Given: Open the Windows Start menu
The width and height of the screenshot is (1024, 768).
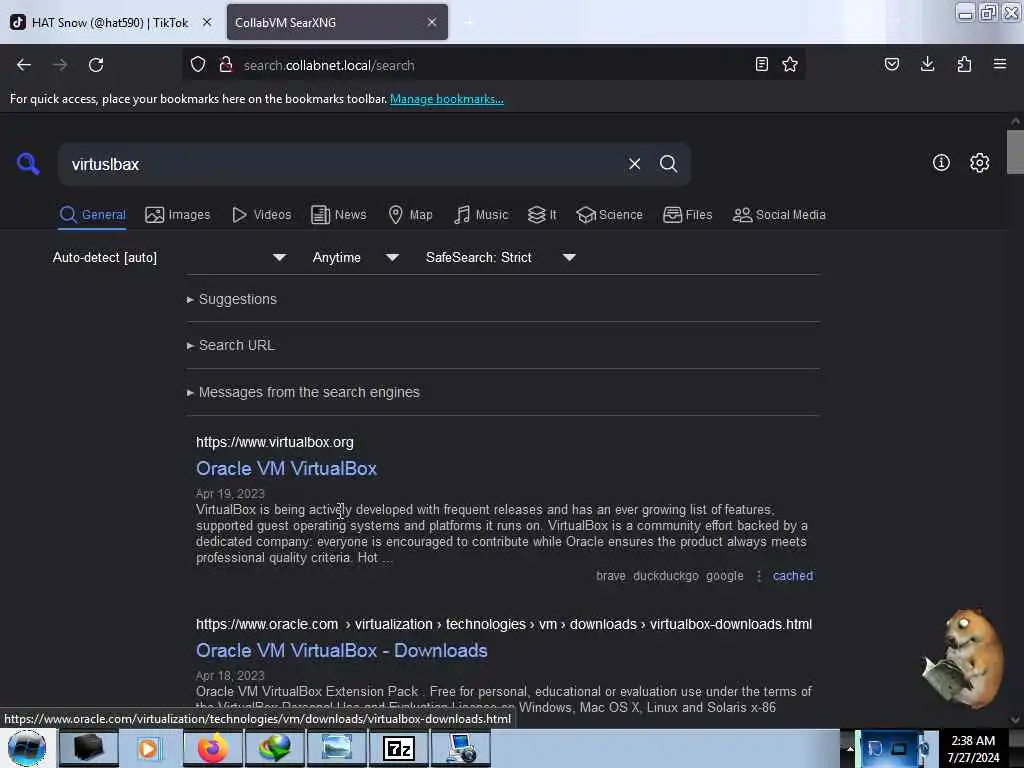Looking at the screenshot, I should pyautogui.click(x=27, y=748).
